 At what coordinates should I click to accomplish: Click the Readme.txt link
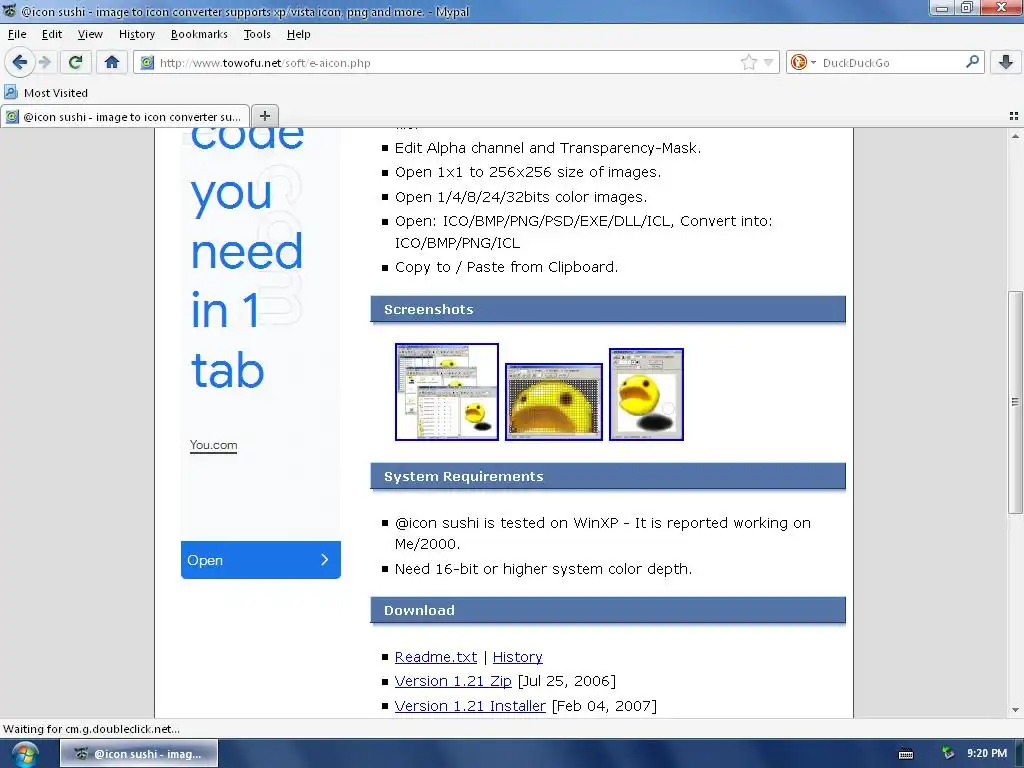pyautogui.click(x=436, y=657)
